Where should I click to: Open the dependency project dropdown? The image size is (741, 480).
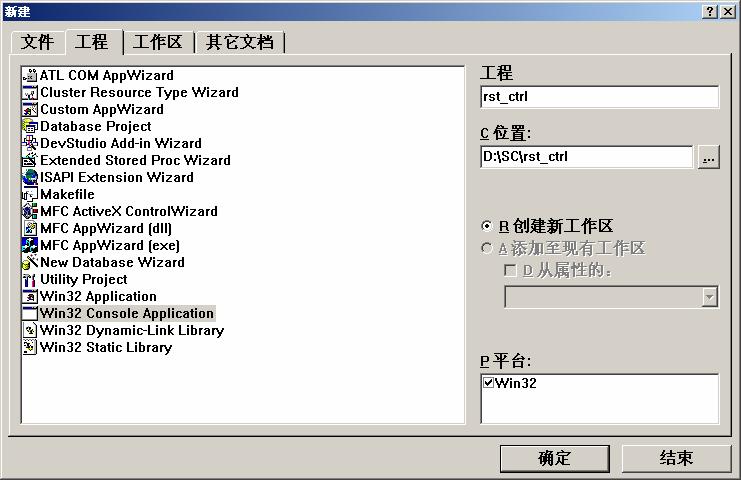tap(709, 297)
